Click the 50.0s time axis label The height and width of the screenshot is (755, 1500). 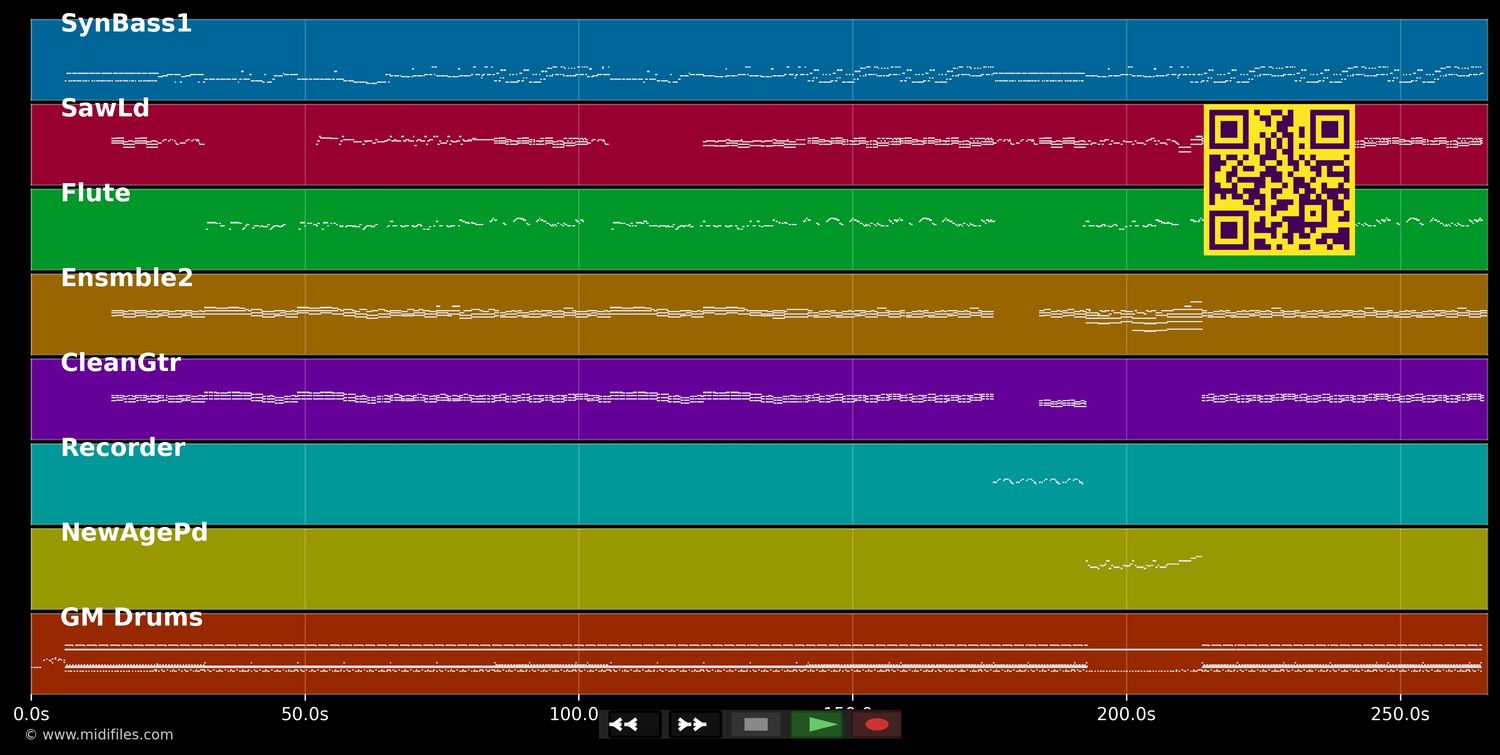(305, 714)
